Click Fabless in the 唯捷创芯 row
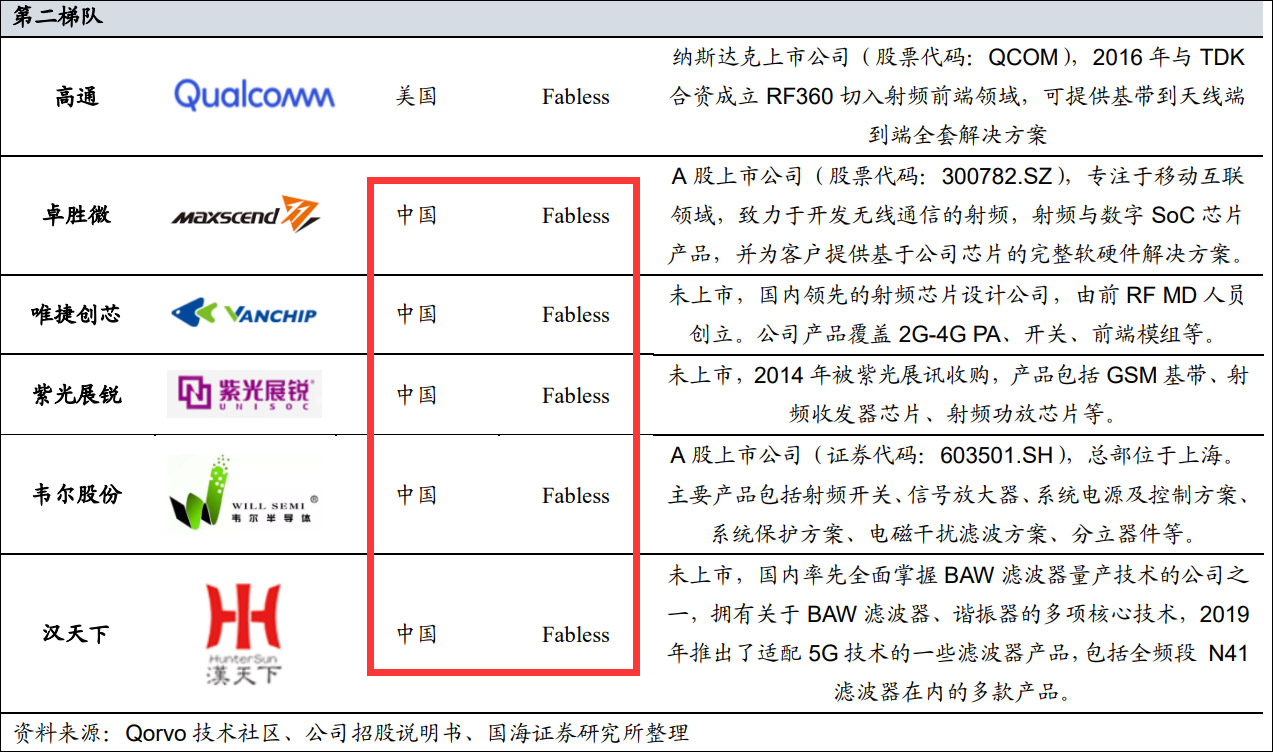 [x=576, y=314]
